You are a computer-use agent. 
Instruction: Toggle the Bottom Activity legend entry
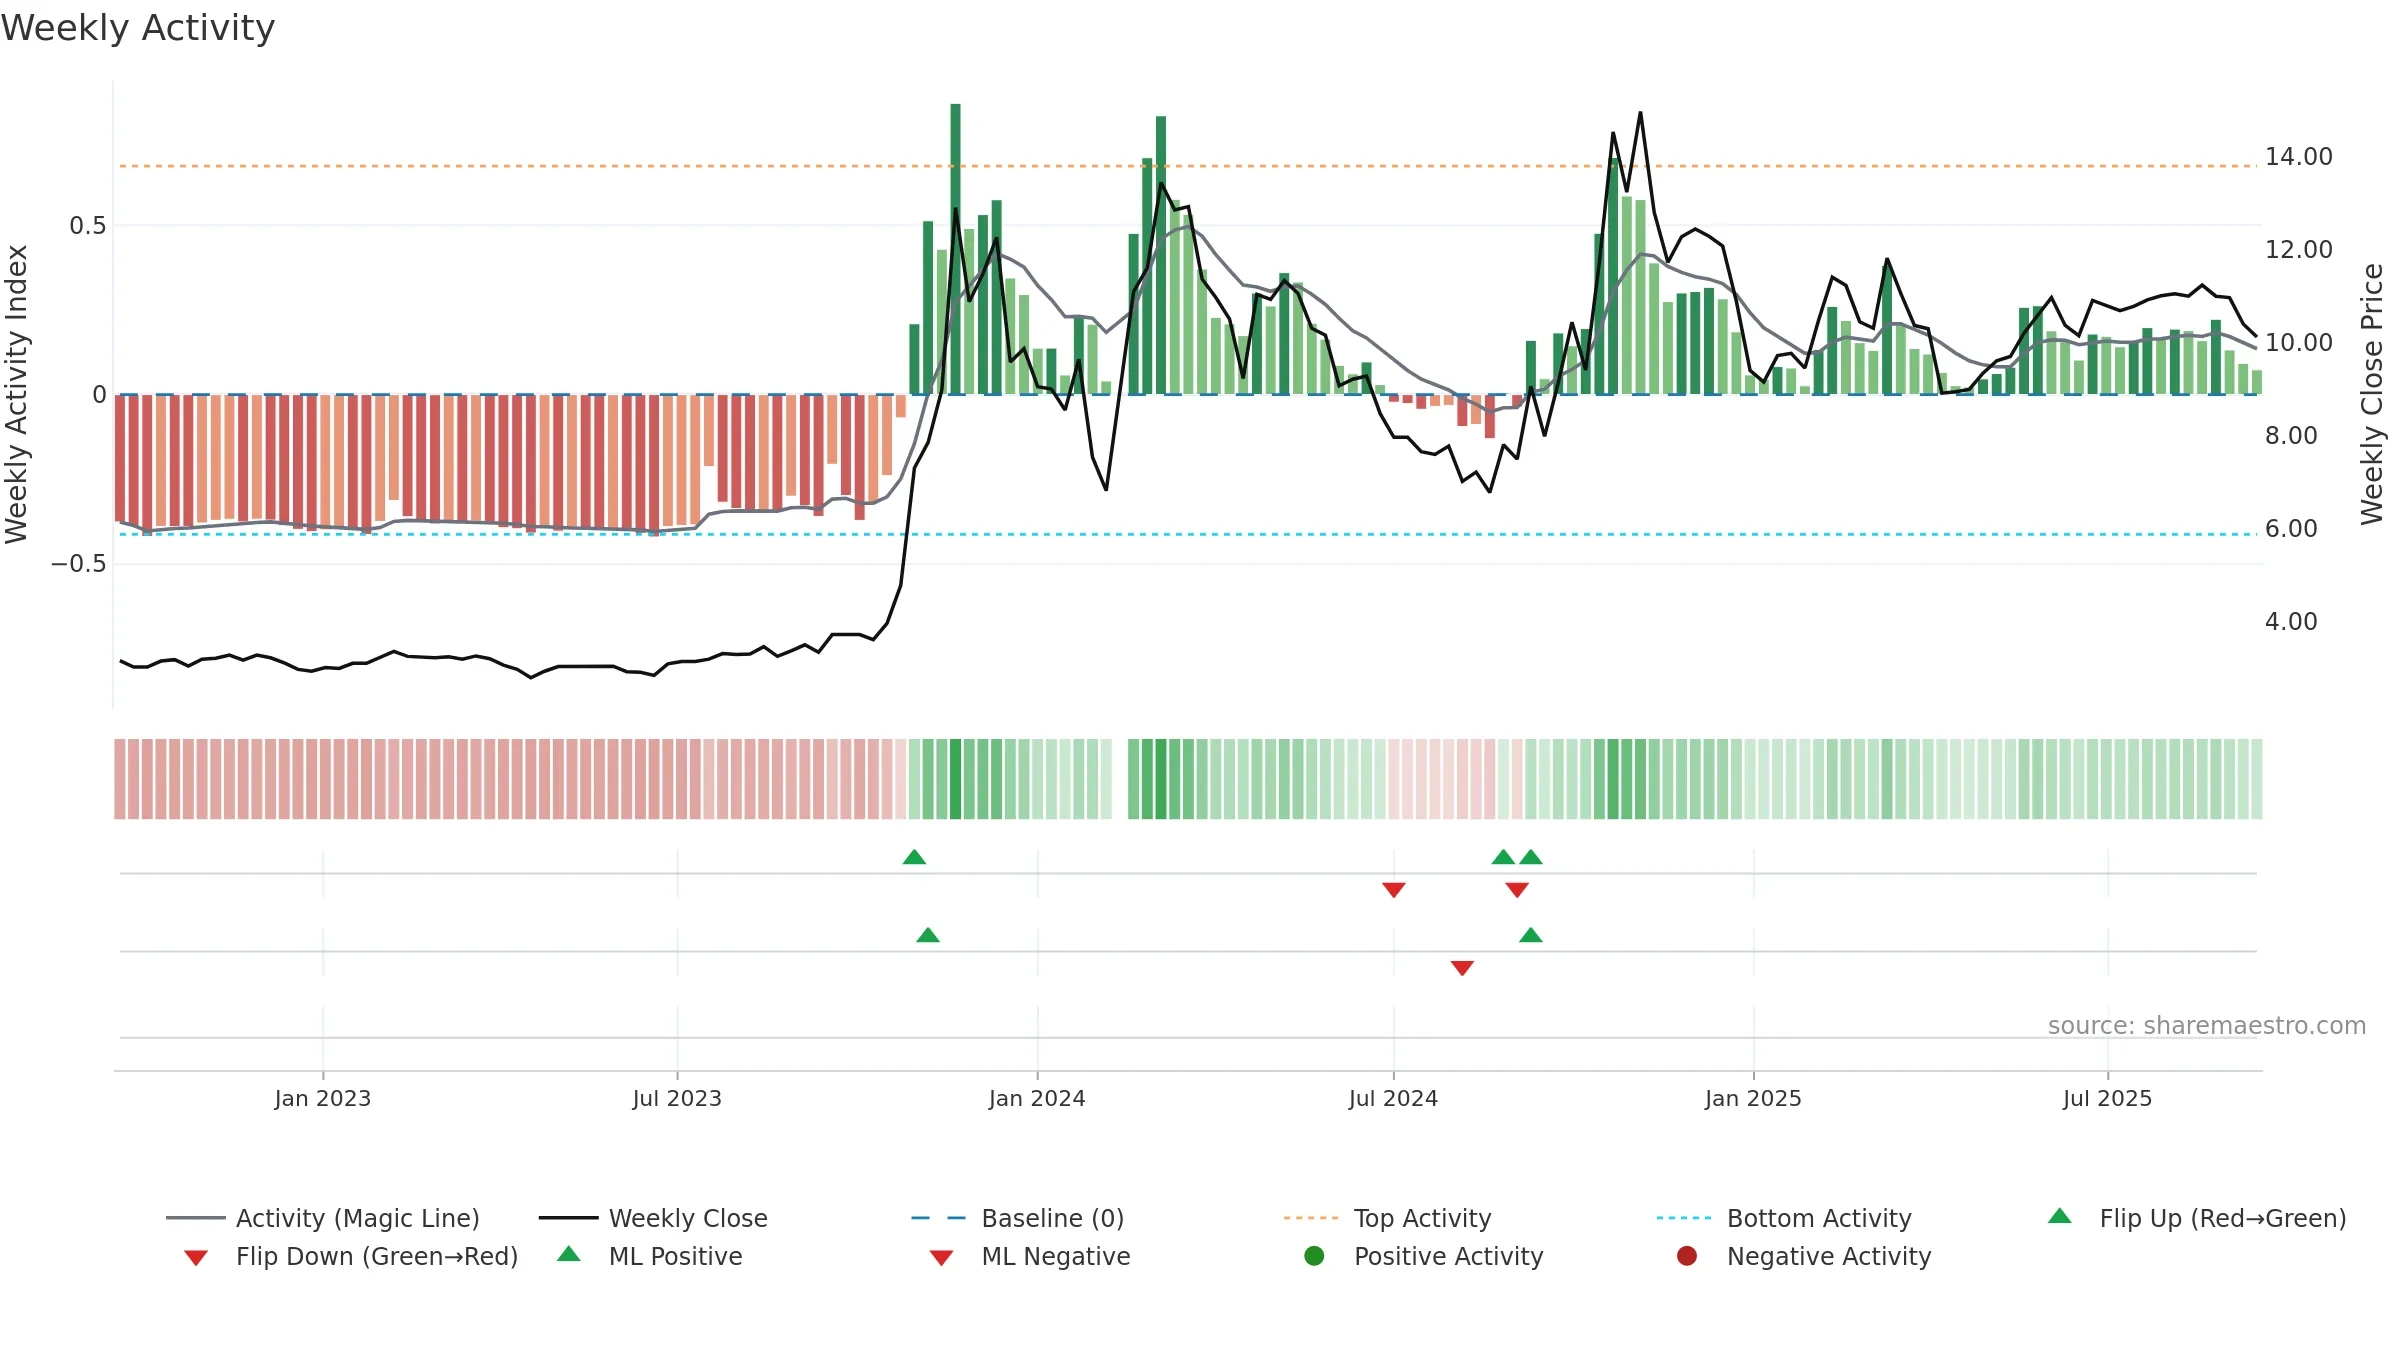tap(1784, 1218)
